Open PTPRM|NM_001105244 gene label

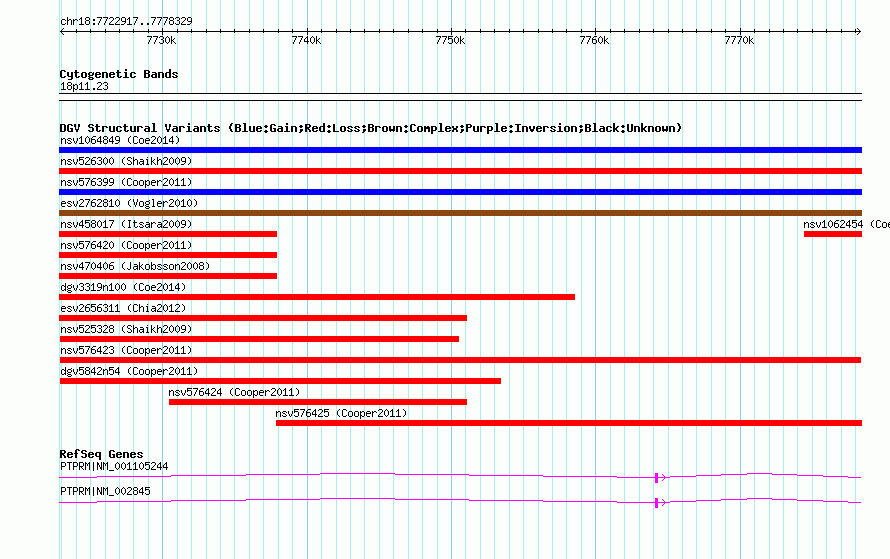114,466
